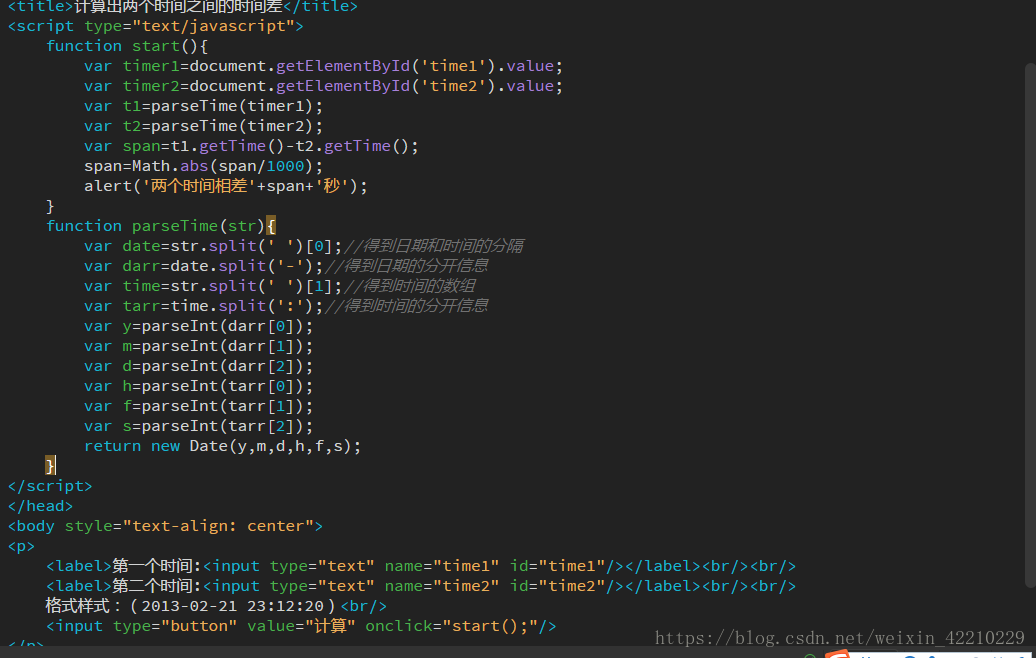Click the comment '//得到日期的分开信息'

pyautogui.click(x=406, y=266)
